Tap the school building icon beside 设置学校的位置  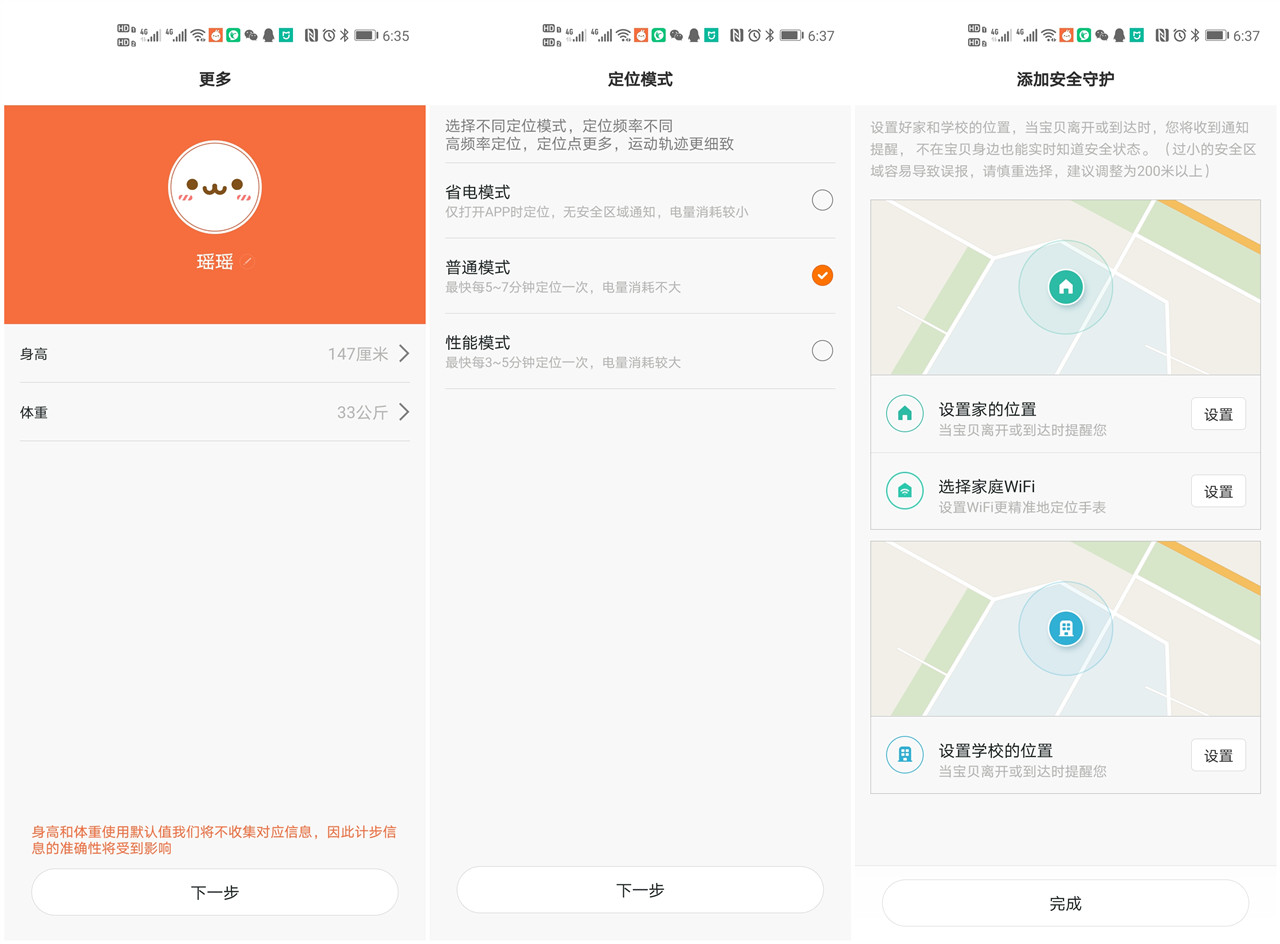[904, 755]
